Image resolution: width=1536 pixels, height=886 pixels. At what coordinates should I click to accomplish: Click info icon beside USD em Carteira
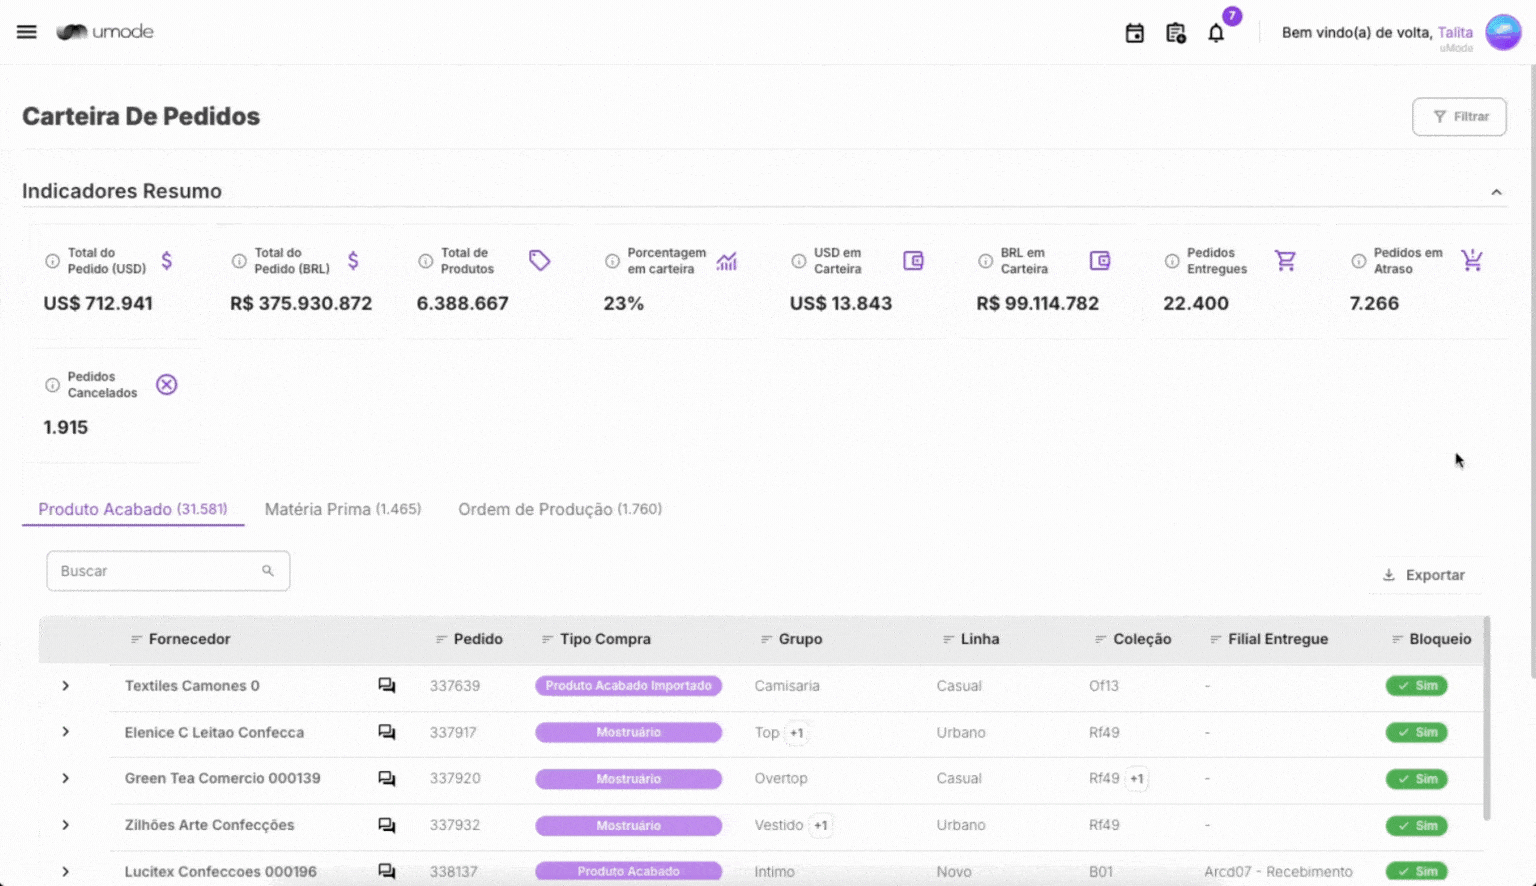[799, 261]
